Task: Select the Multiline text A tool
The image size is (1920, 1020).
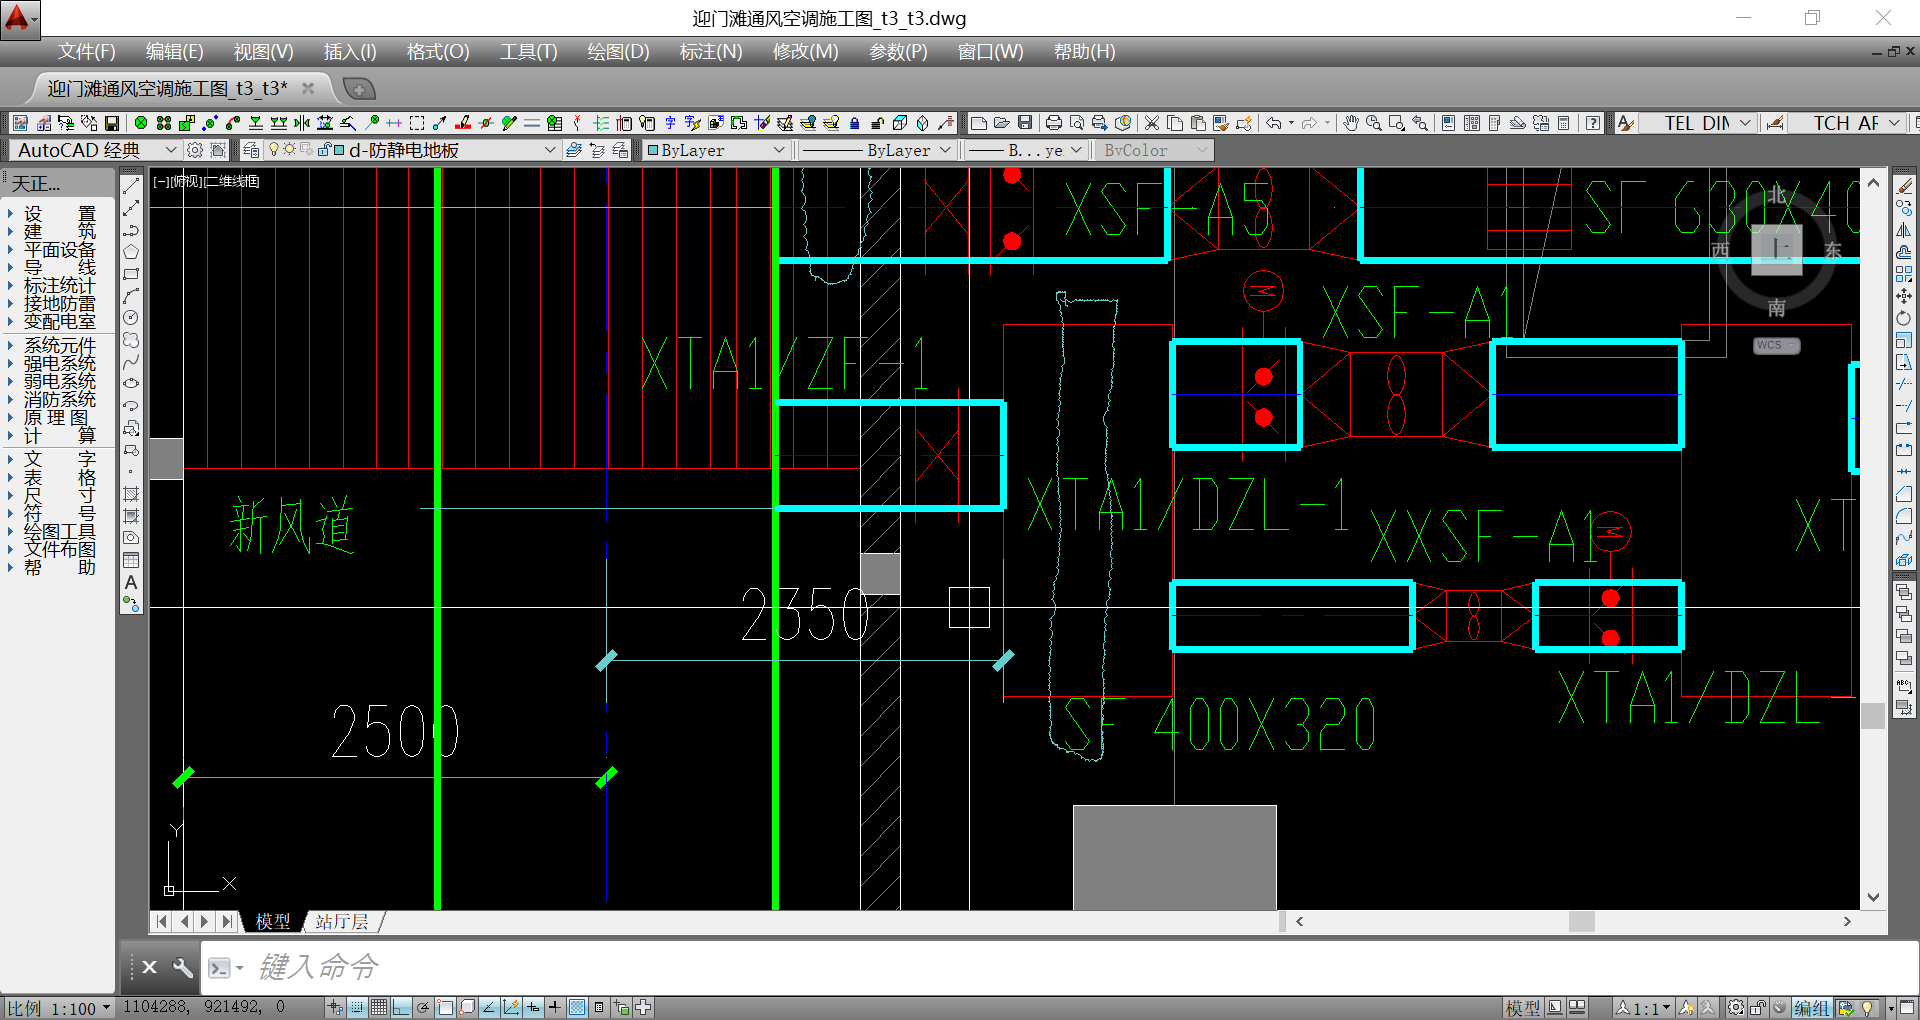Action: [x=131, y=582]
